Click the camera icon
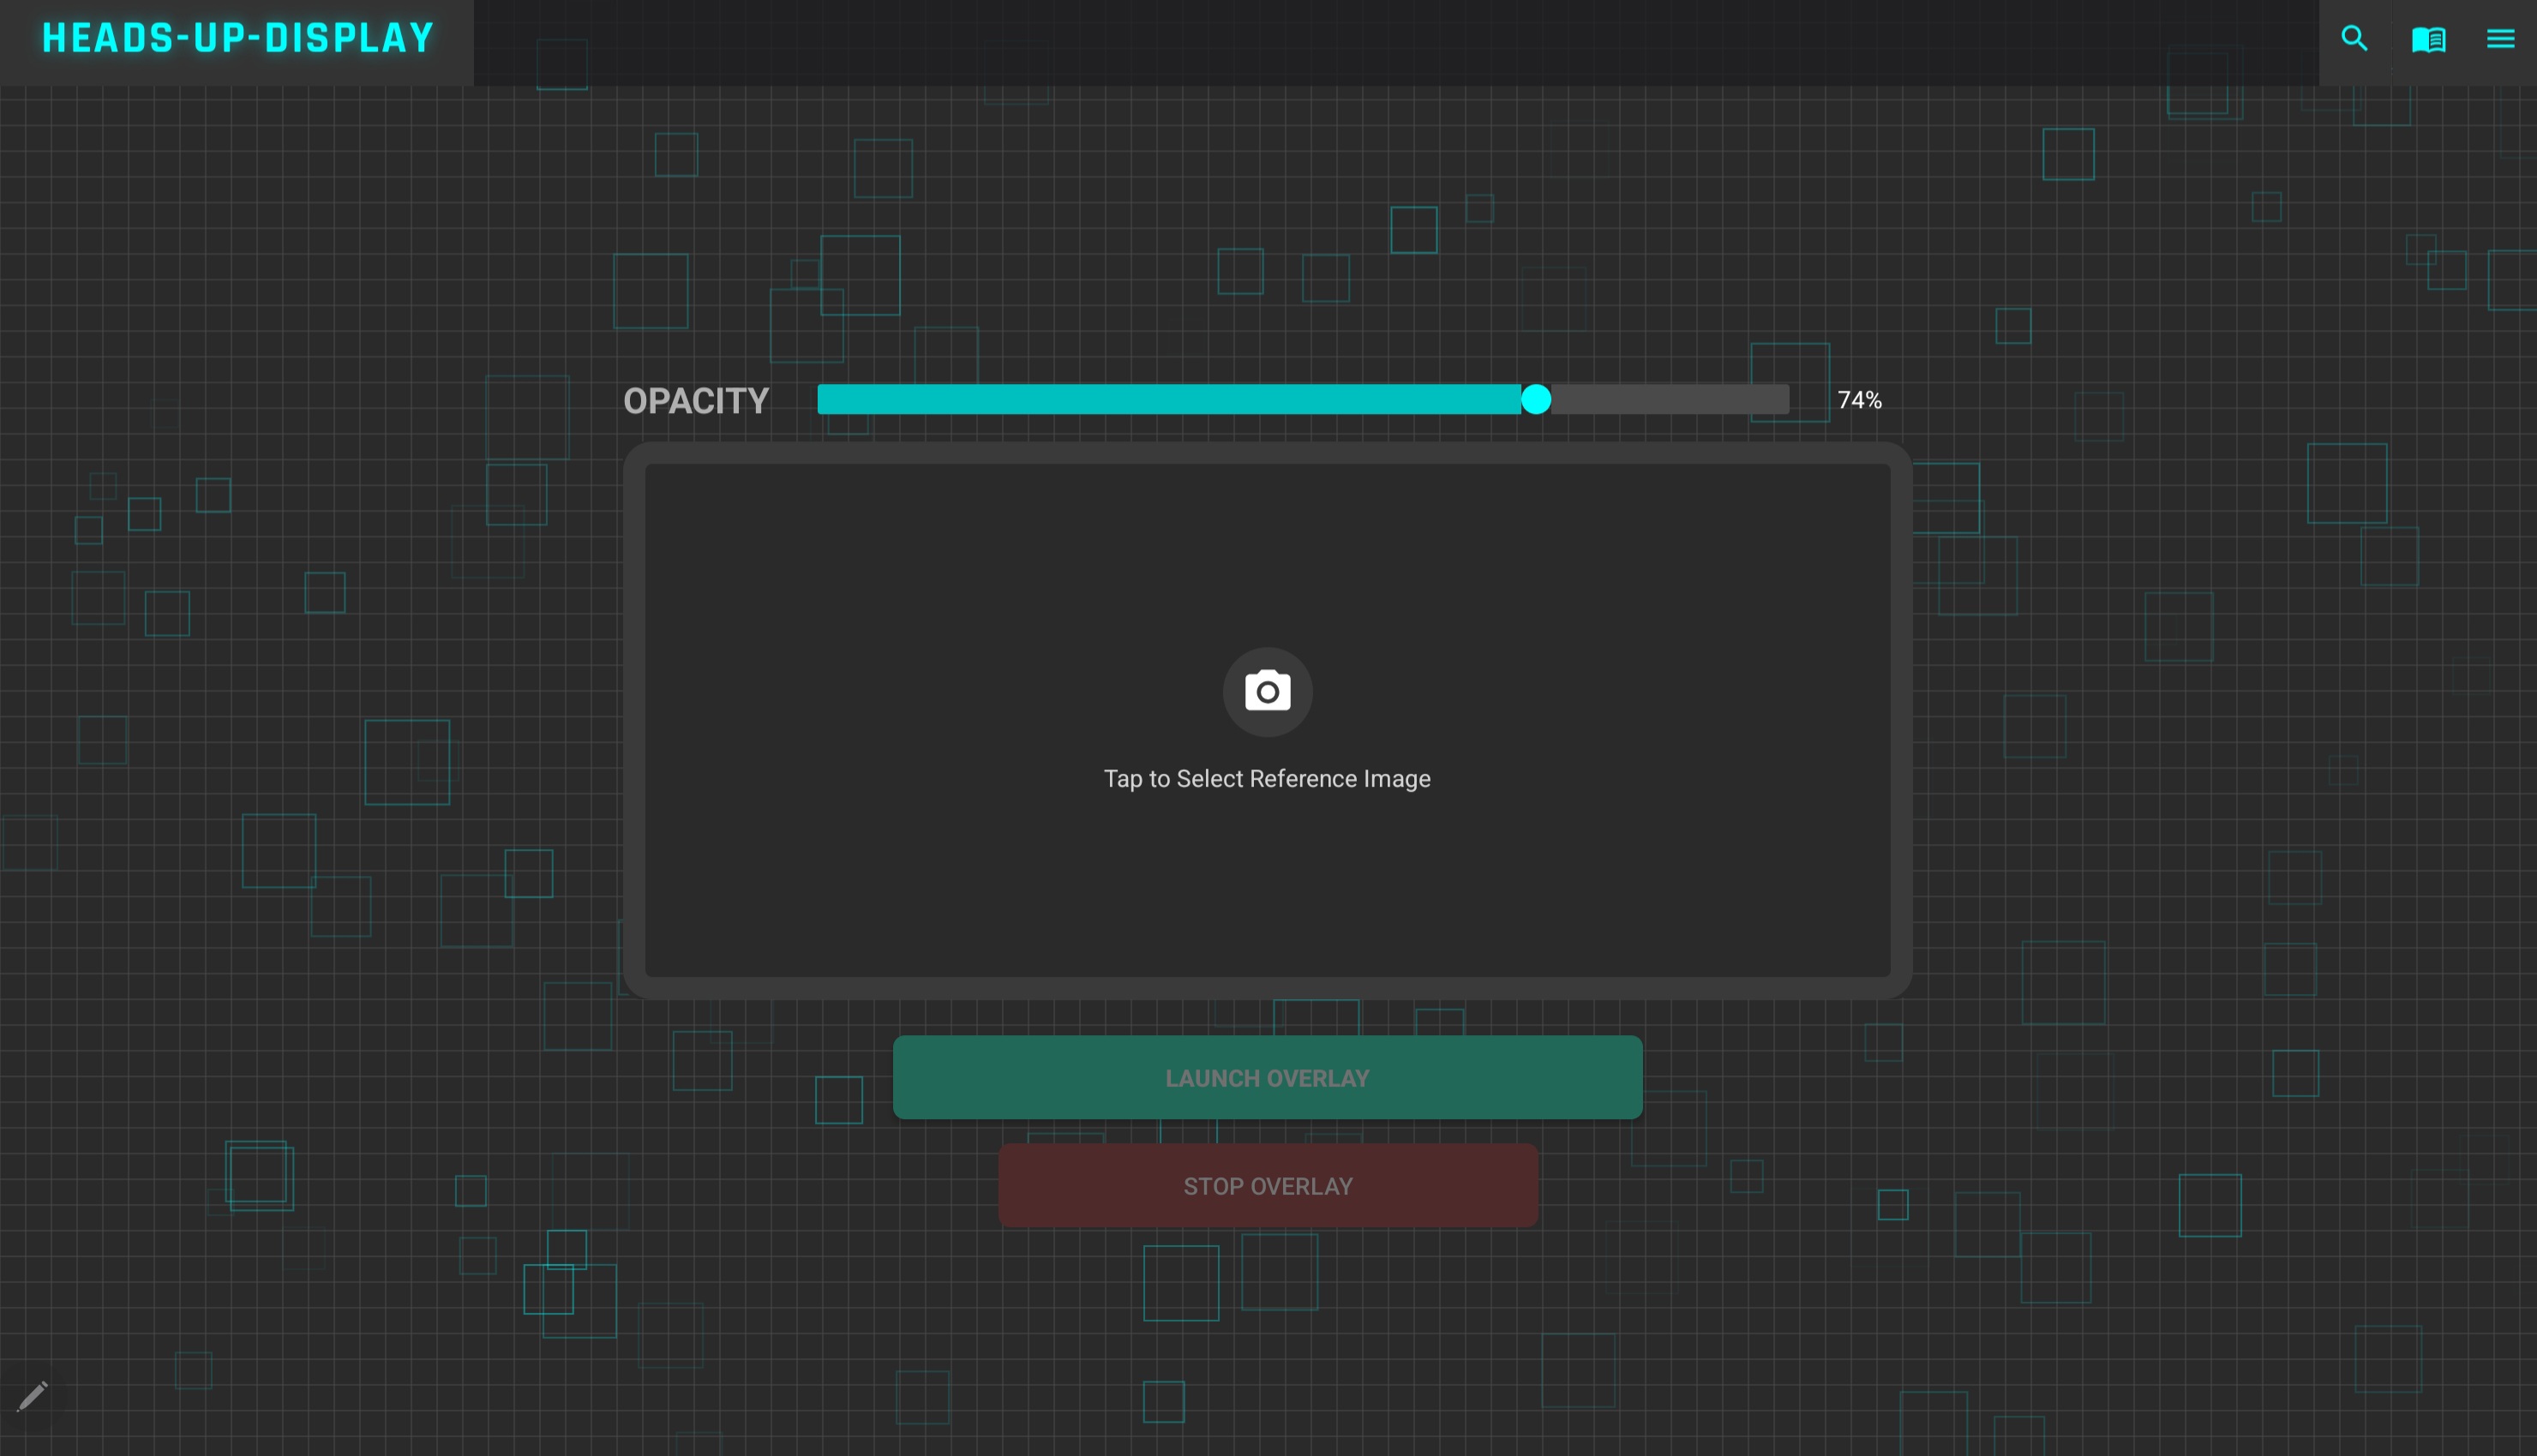2537x1456 pixels. tap(1267, 691)
